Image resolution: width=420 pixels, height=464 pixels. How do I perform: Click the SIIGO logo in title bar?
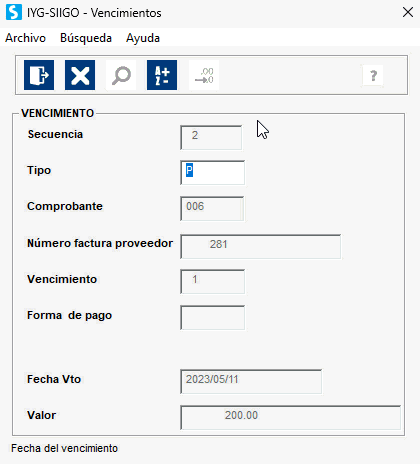pos(14,12)
